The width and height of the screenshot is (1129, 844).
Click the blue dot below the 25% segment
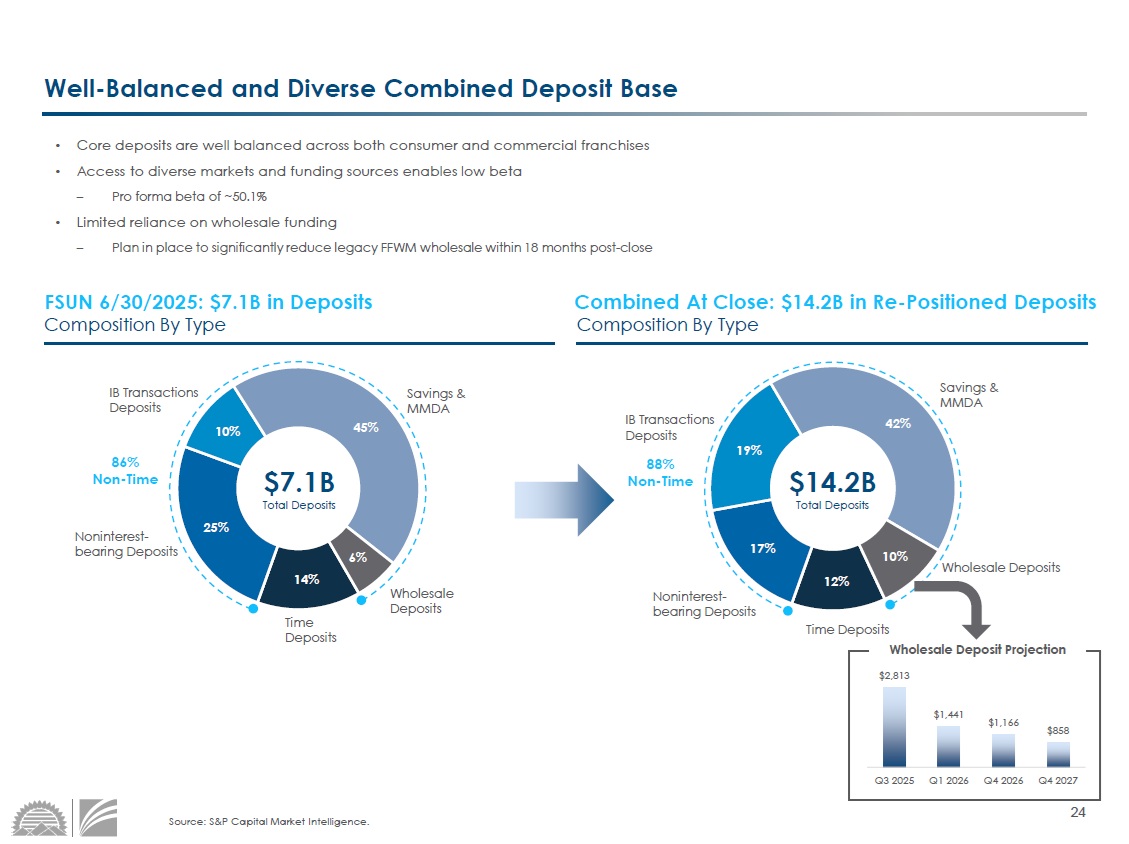pos(253,608)
